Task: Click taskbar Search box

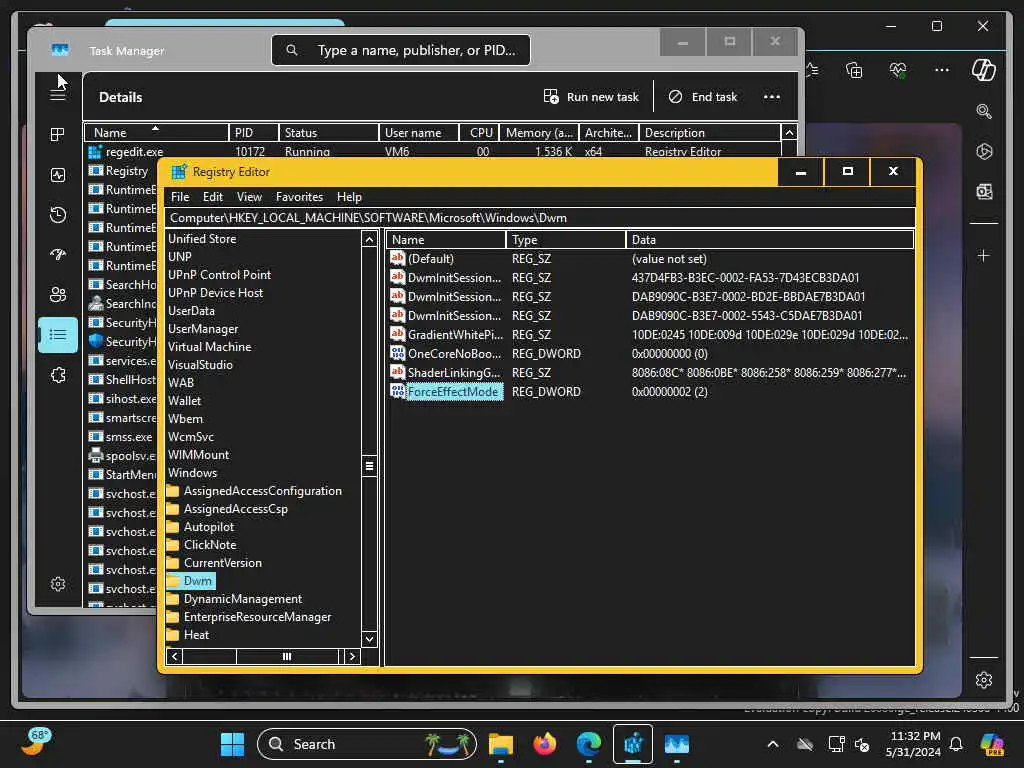Action: click(x=367, y=744)
